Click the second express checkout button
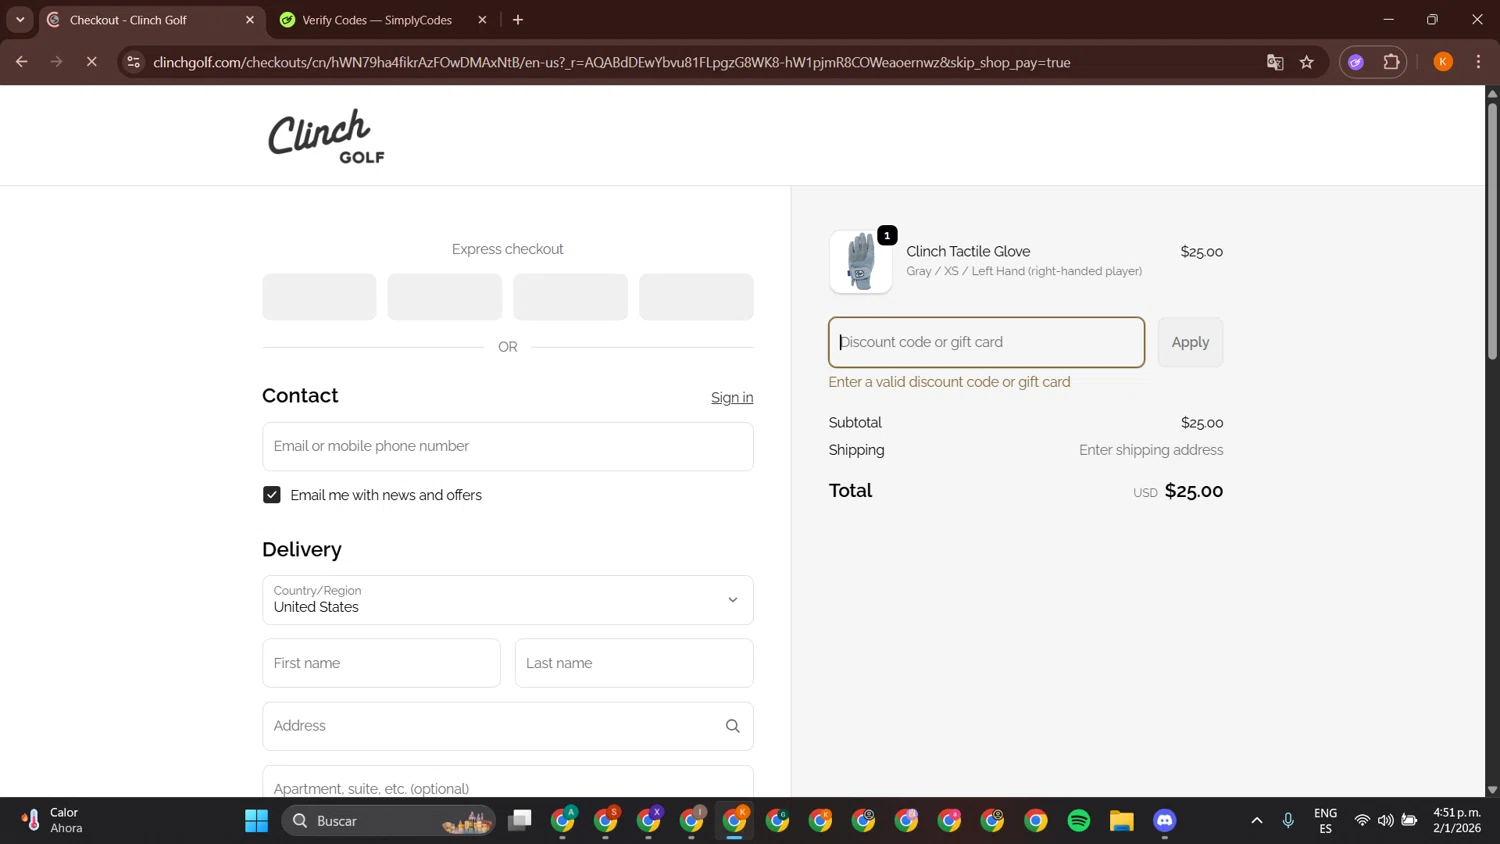The height and width of the screenshot is (844, 1500). (445, 297)
